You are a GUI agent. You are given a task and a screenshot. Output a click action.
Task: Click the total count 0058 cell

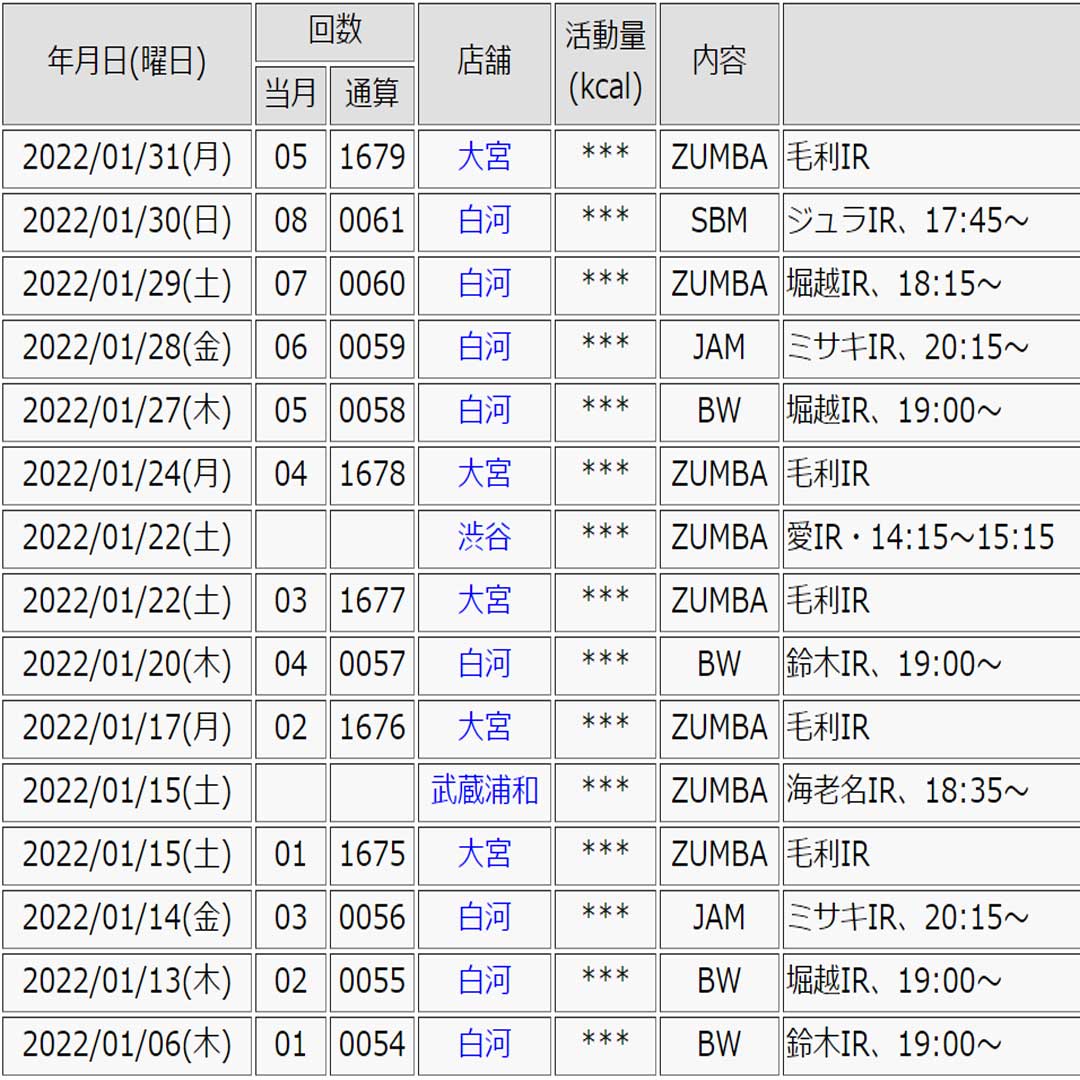[372, 412]
